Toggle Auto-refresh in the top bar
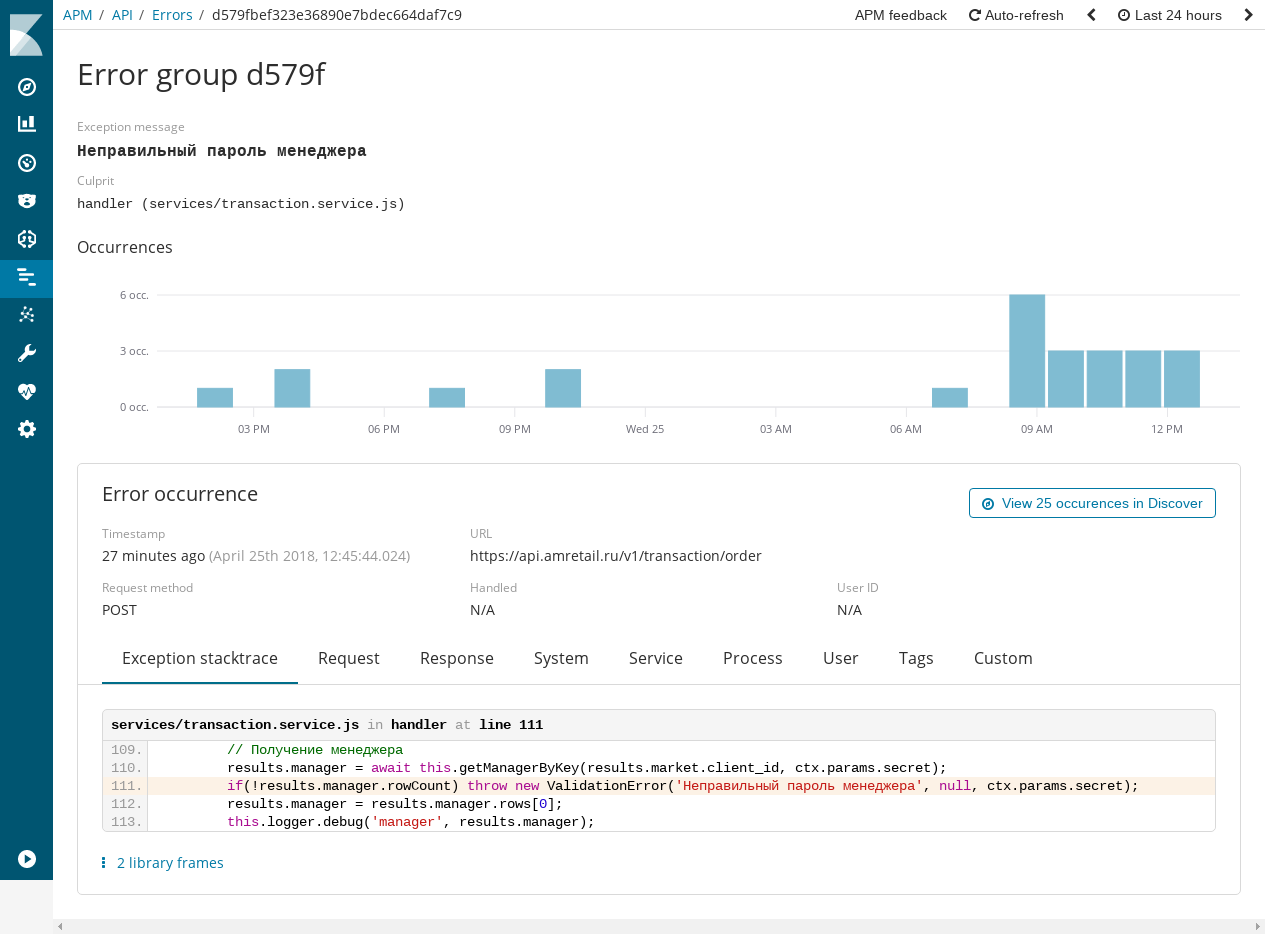Image resolution: width=1265 pixels, height=934 pixels. tap(1015, 15)
